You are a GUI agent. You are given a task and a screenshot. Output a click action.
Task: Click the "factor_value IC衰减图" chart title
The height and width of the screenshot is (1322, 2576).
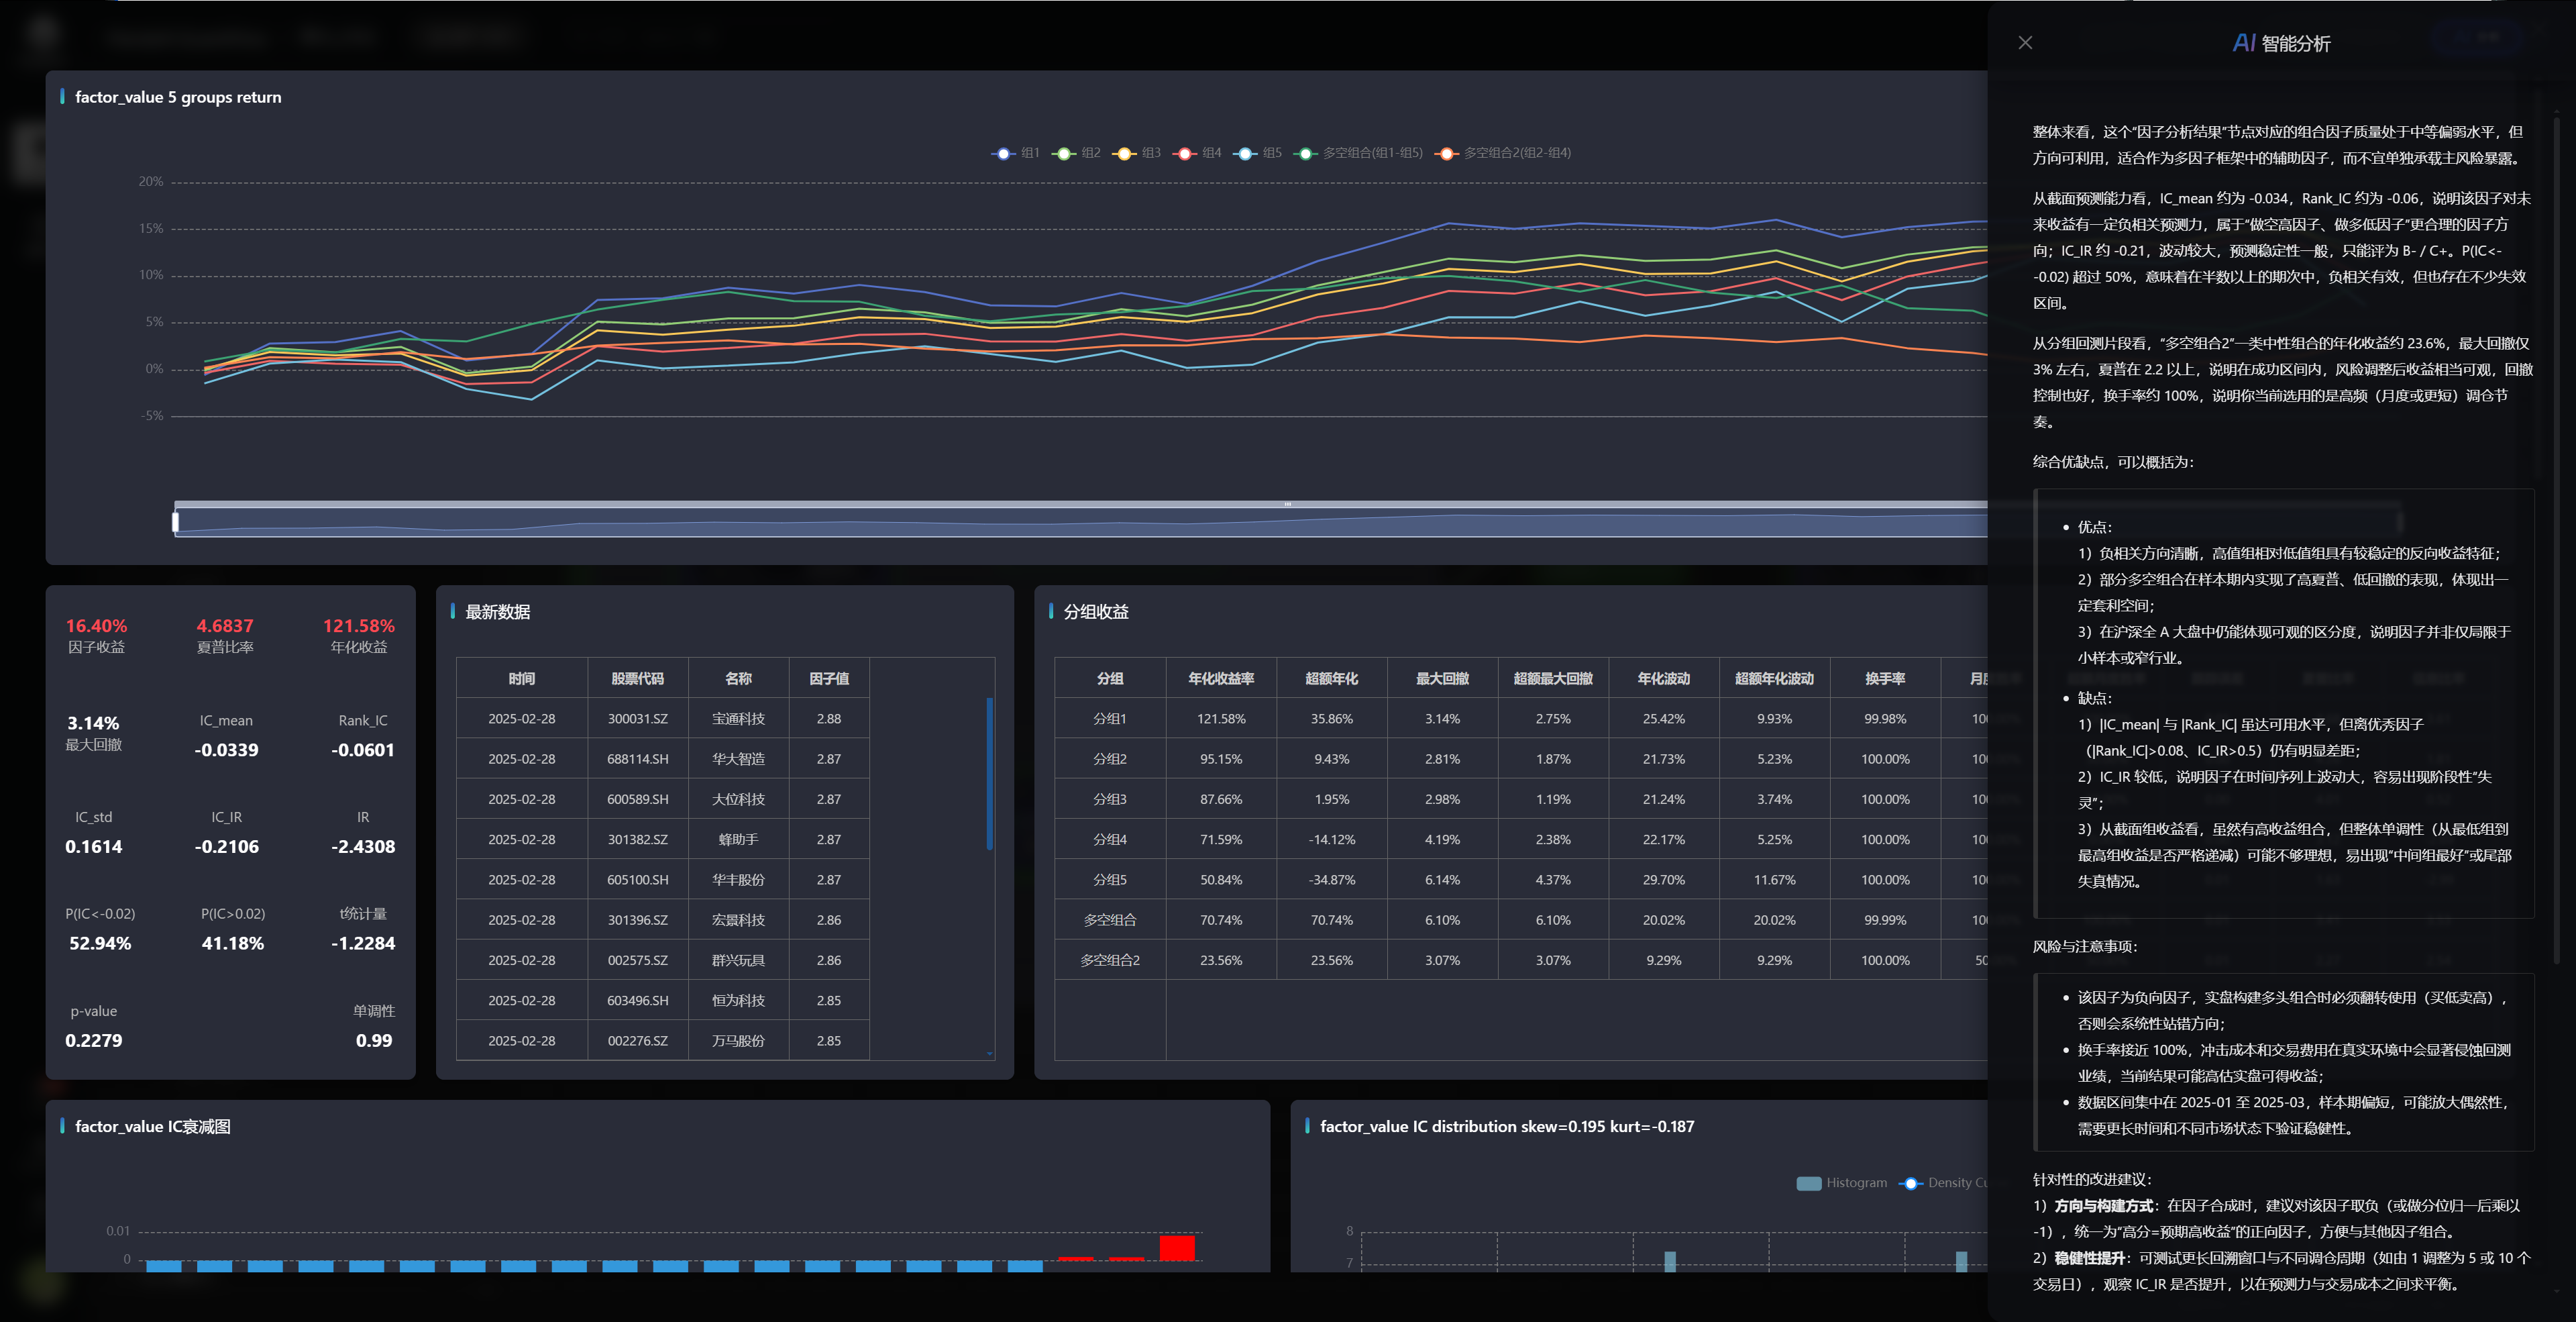[153, 1127]
